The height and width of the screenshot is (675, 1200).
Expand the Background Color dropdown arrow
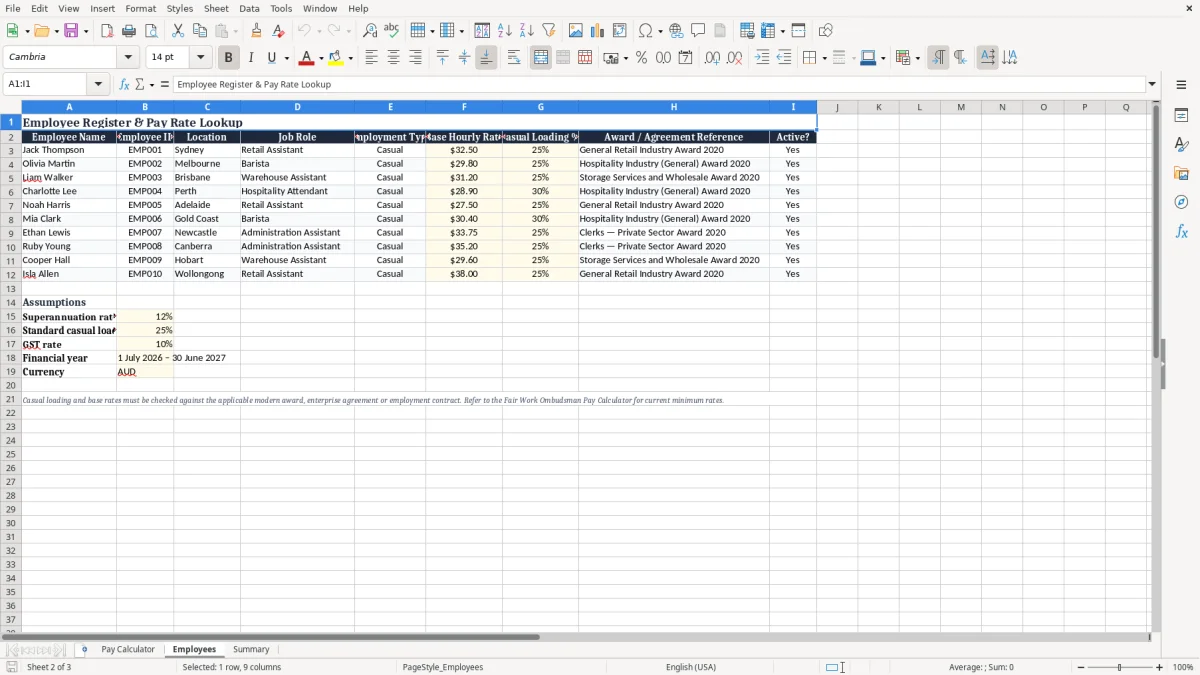coord(351,58)
